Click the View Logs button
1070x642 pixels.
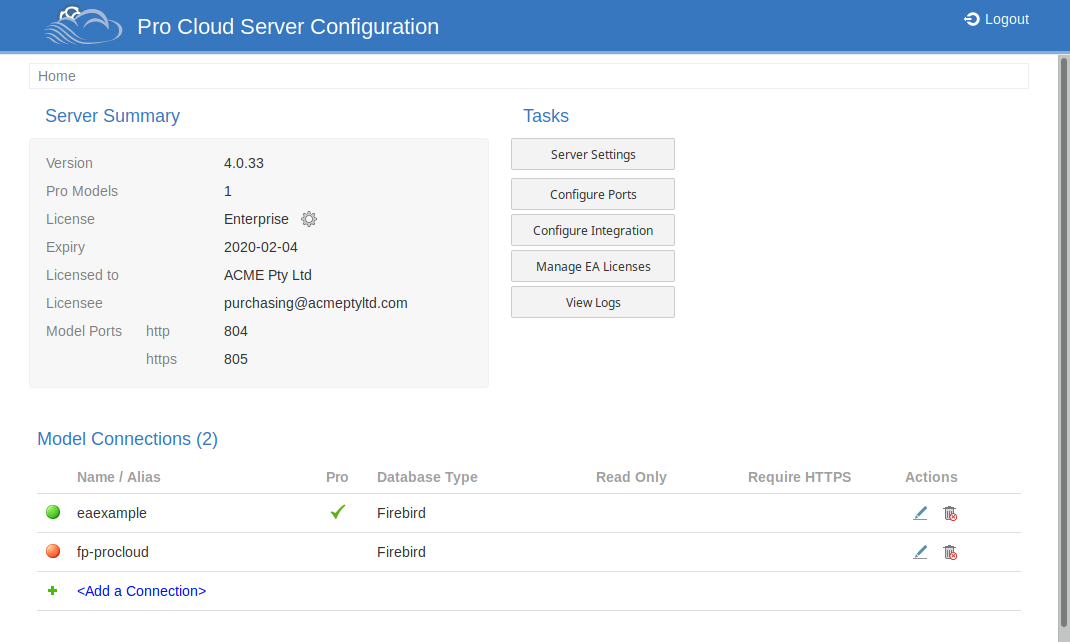[x=593, y=302]
